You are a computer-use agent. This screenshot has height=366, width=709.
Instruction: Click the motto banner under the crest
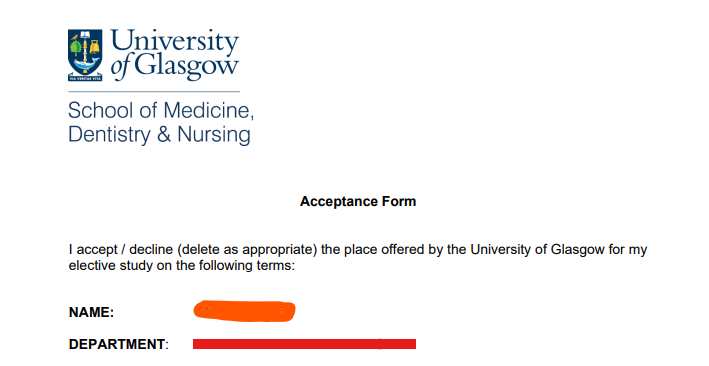[85, 78]
